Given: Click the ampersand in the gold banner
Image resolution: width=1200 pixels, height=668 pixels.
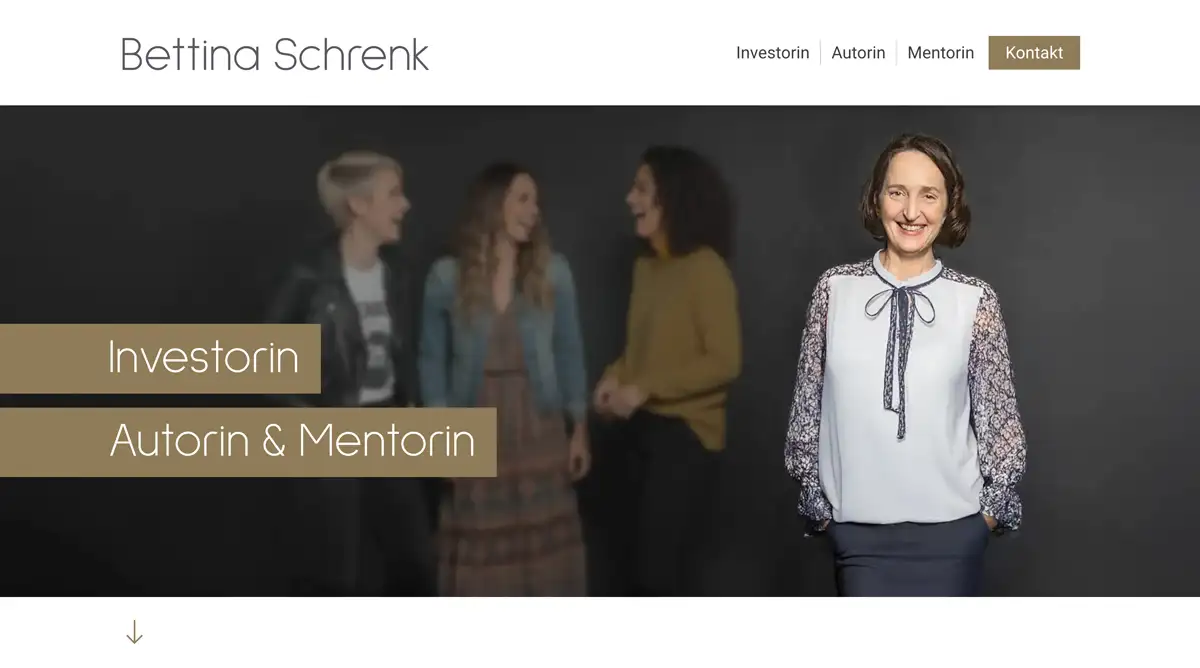Looking at the screenshot, I should click(x=274, y=442).
